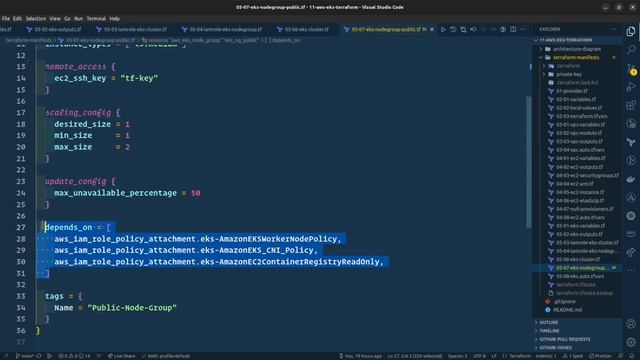640x360 pixels.
Task: Open the Docker view in activity bar
Action: click(x=631, y=179)
